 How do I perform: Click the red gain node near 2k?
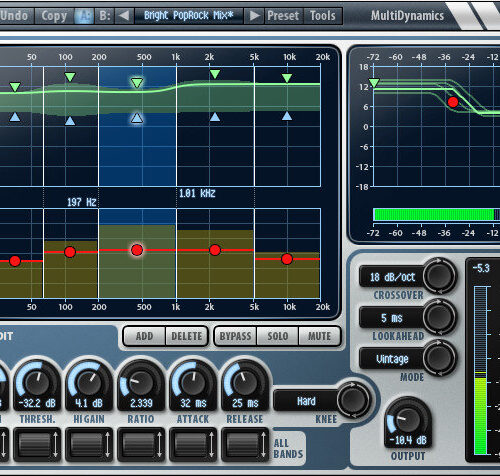point(215,250)
